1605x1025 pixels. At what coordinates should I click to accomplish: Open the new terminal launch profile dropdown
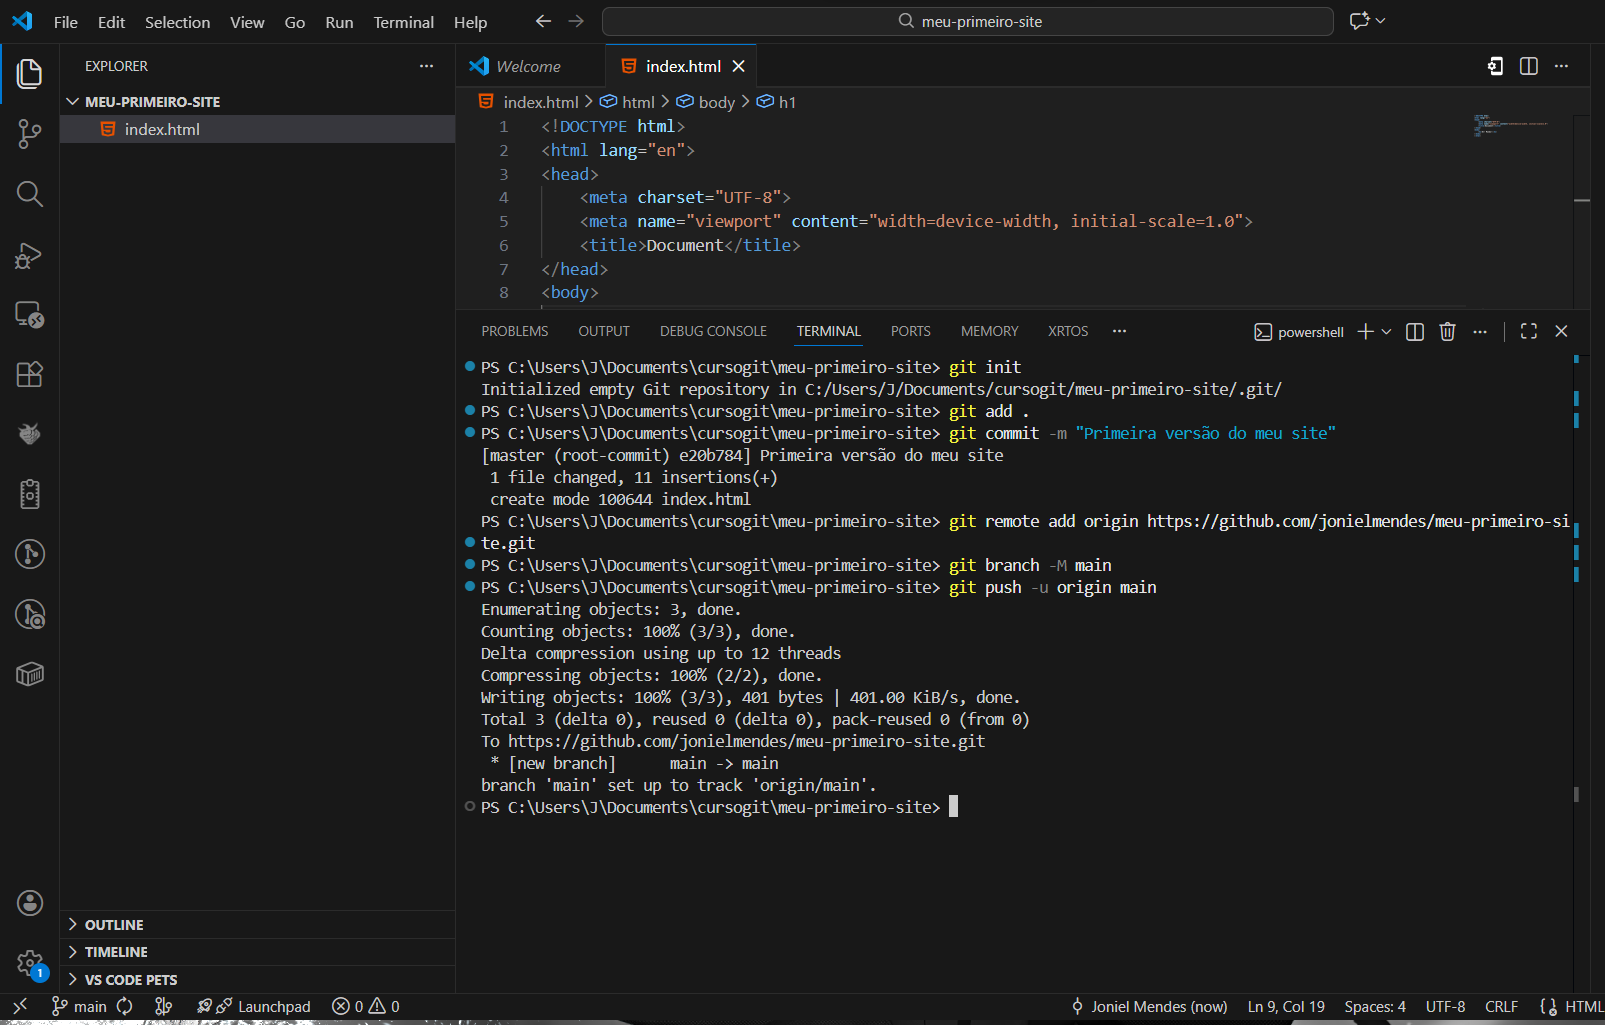click(1386, 332)
